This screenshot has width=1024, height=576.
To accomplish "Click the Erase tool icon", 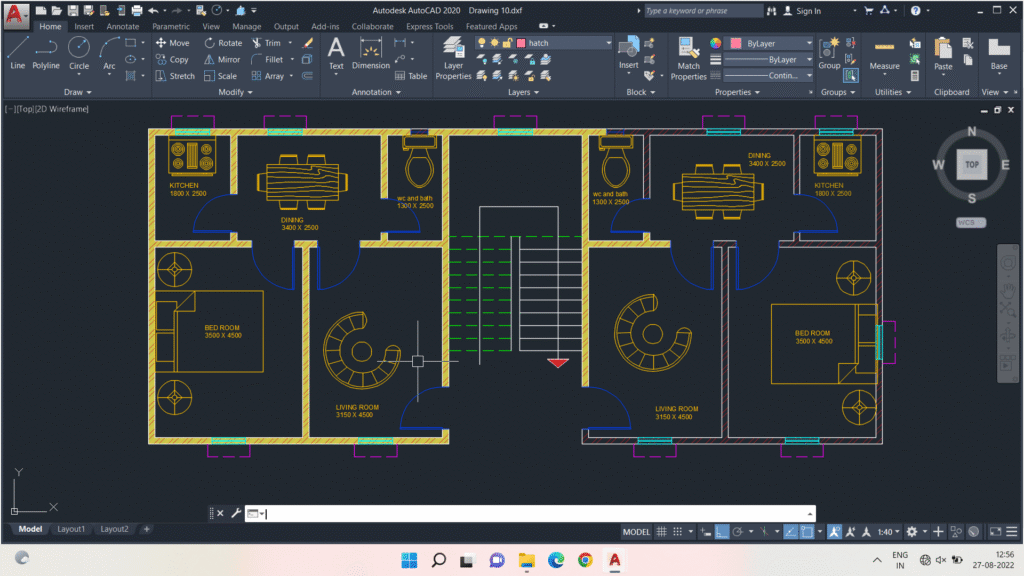I will [x=308, y=43].
